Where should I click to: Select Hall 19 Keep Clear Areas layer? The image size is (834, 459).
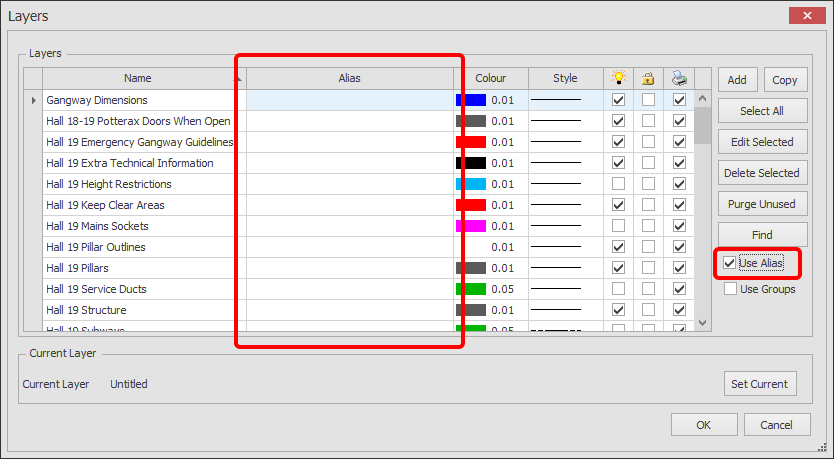[x=105, y=205]
